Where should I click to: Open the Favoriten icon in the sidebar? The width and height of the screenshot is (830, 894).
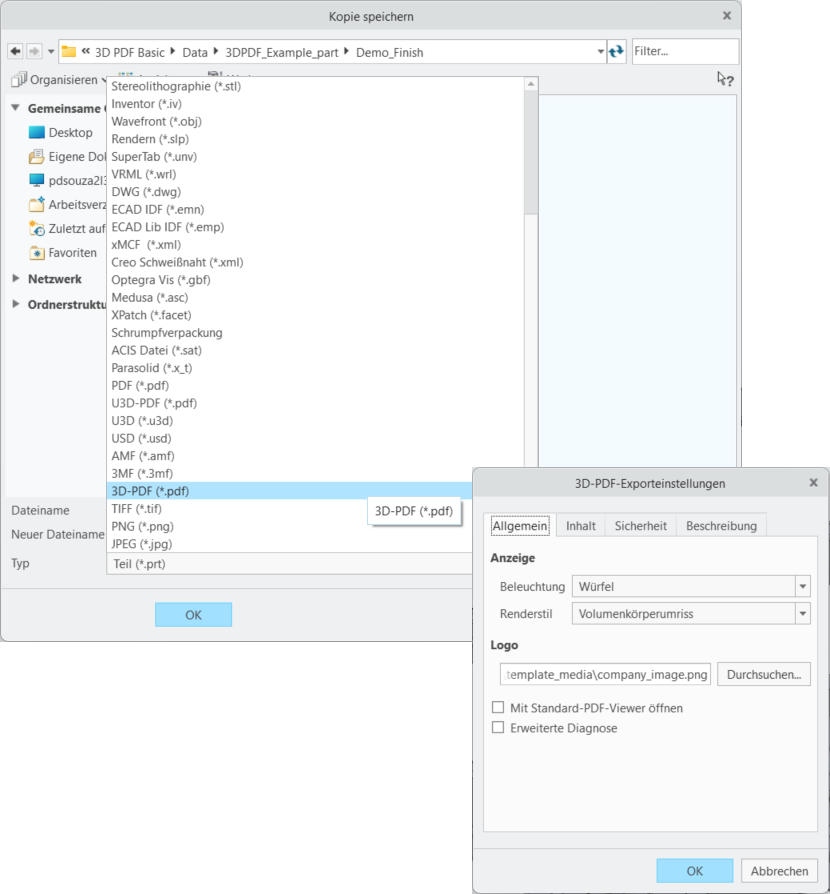click(x=36, y=253)
